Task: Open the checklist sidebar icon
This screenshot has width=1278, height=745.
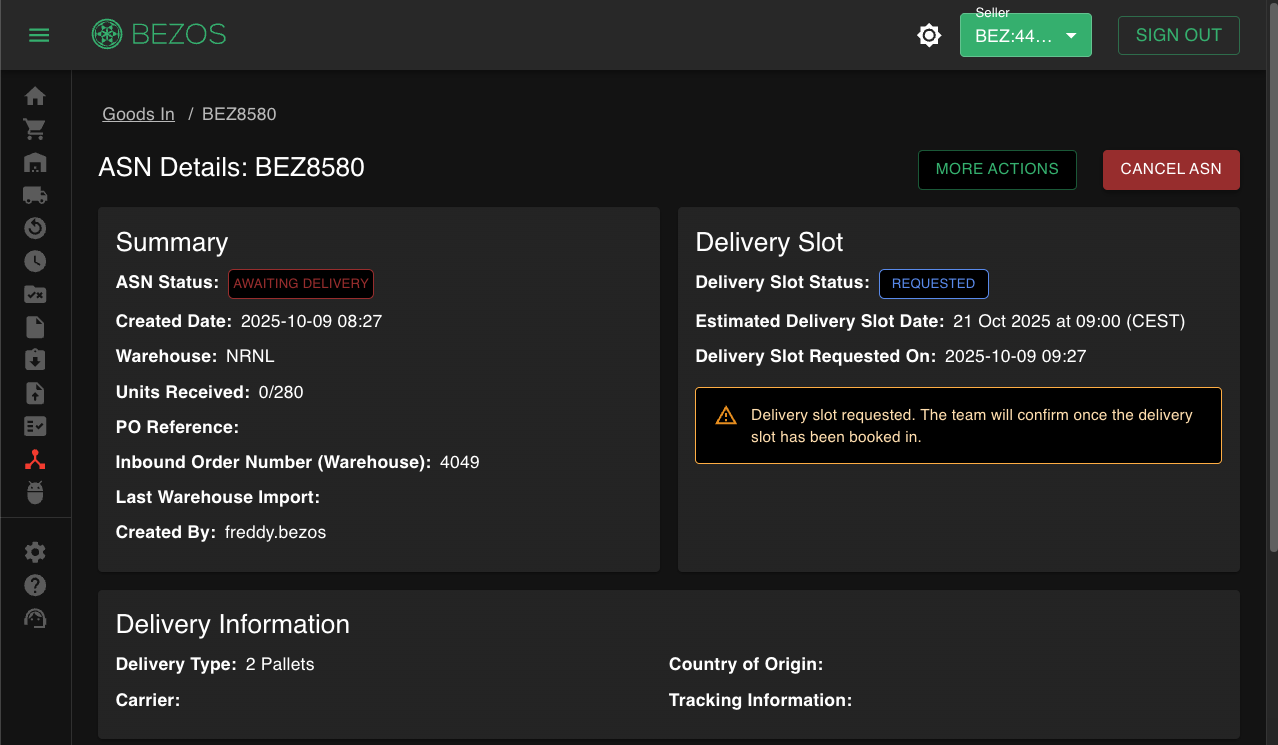Action: tap(35, 426)
